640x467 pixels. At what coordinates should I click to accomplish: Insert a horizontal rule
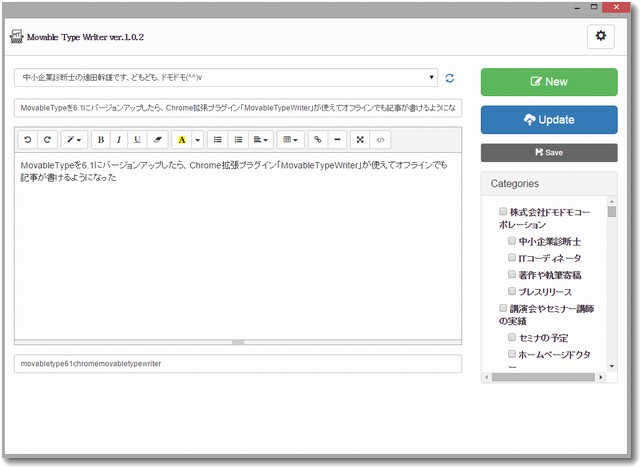pyautogui.click(x=337, y=140)
